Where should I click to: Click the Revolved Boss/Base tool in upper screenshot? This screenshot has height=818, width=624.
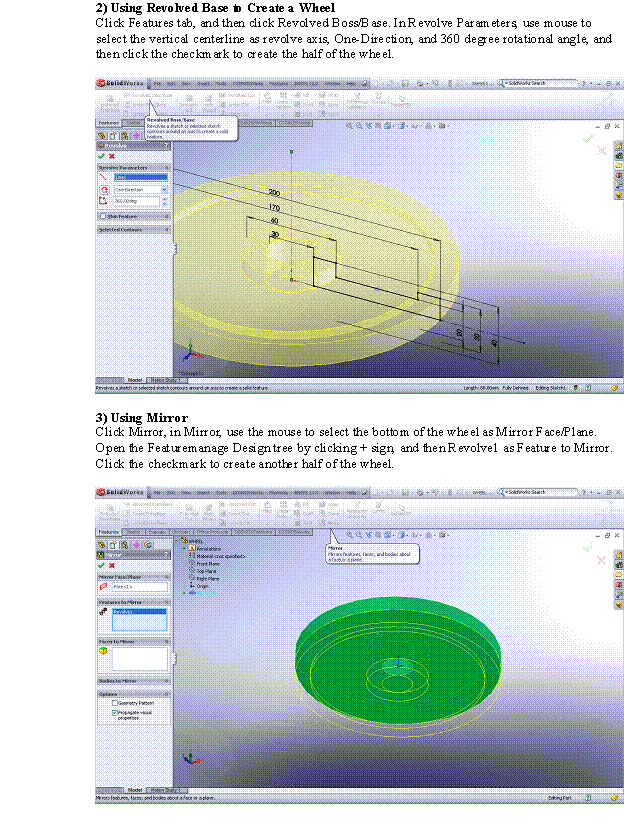click(148, 95)
